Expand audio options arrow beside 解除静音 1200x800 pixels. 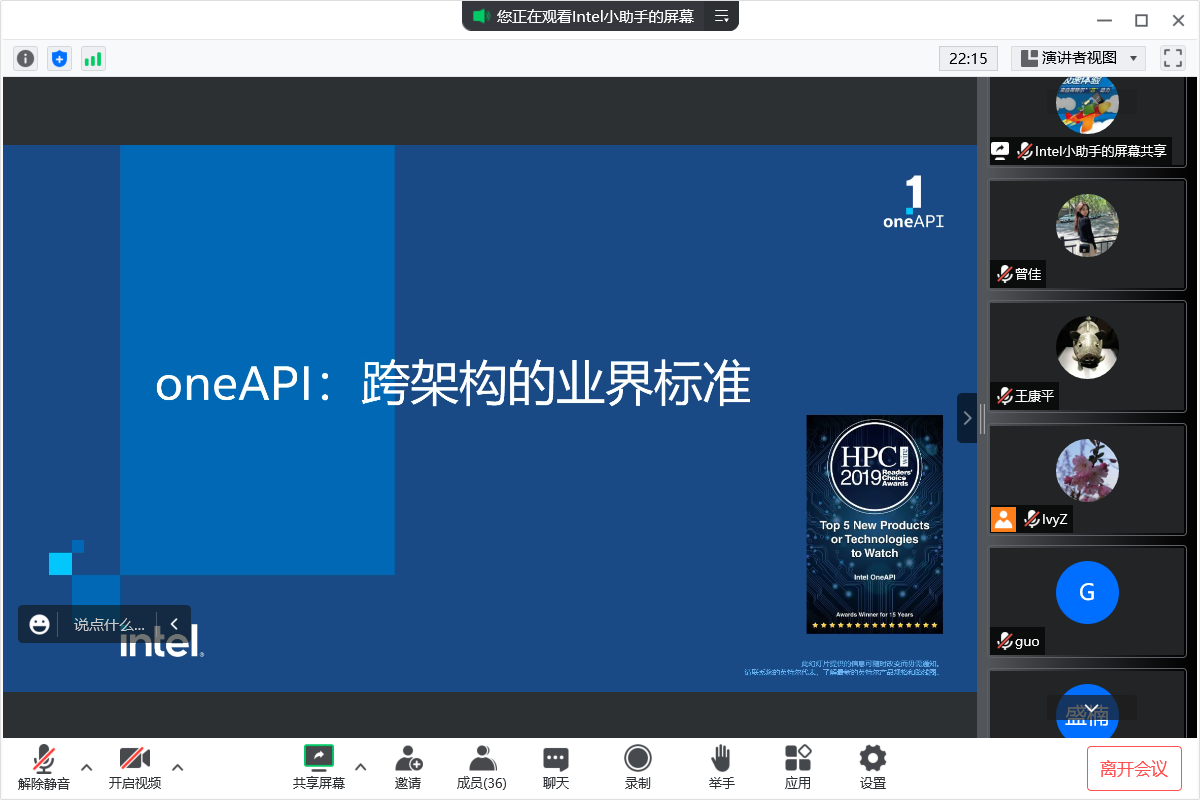pyautogui.click(x=87, y=767)
